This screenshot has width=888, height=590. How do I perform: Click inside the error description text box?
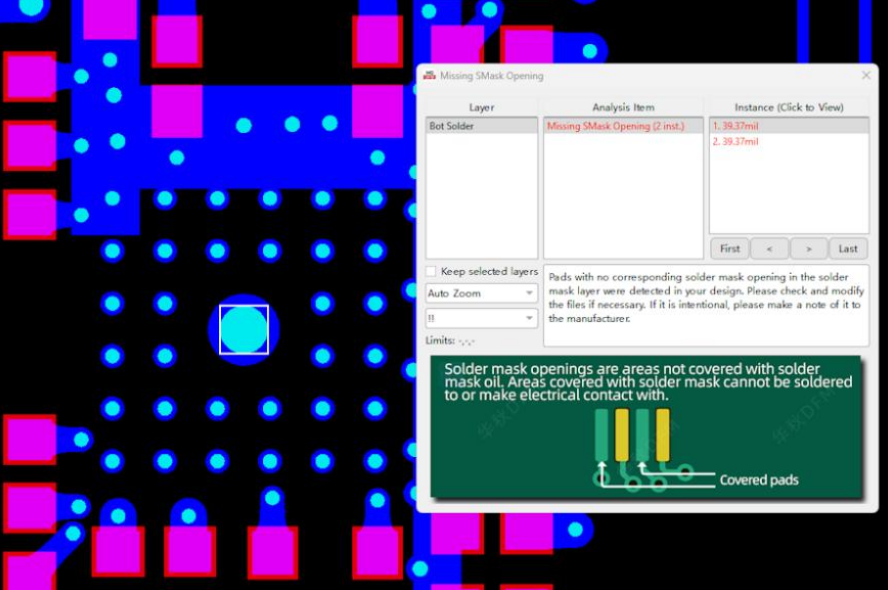pyautogui.click(x=705, y=298)
